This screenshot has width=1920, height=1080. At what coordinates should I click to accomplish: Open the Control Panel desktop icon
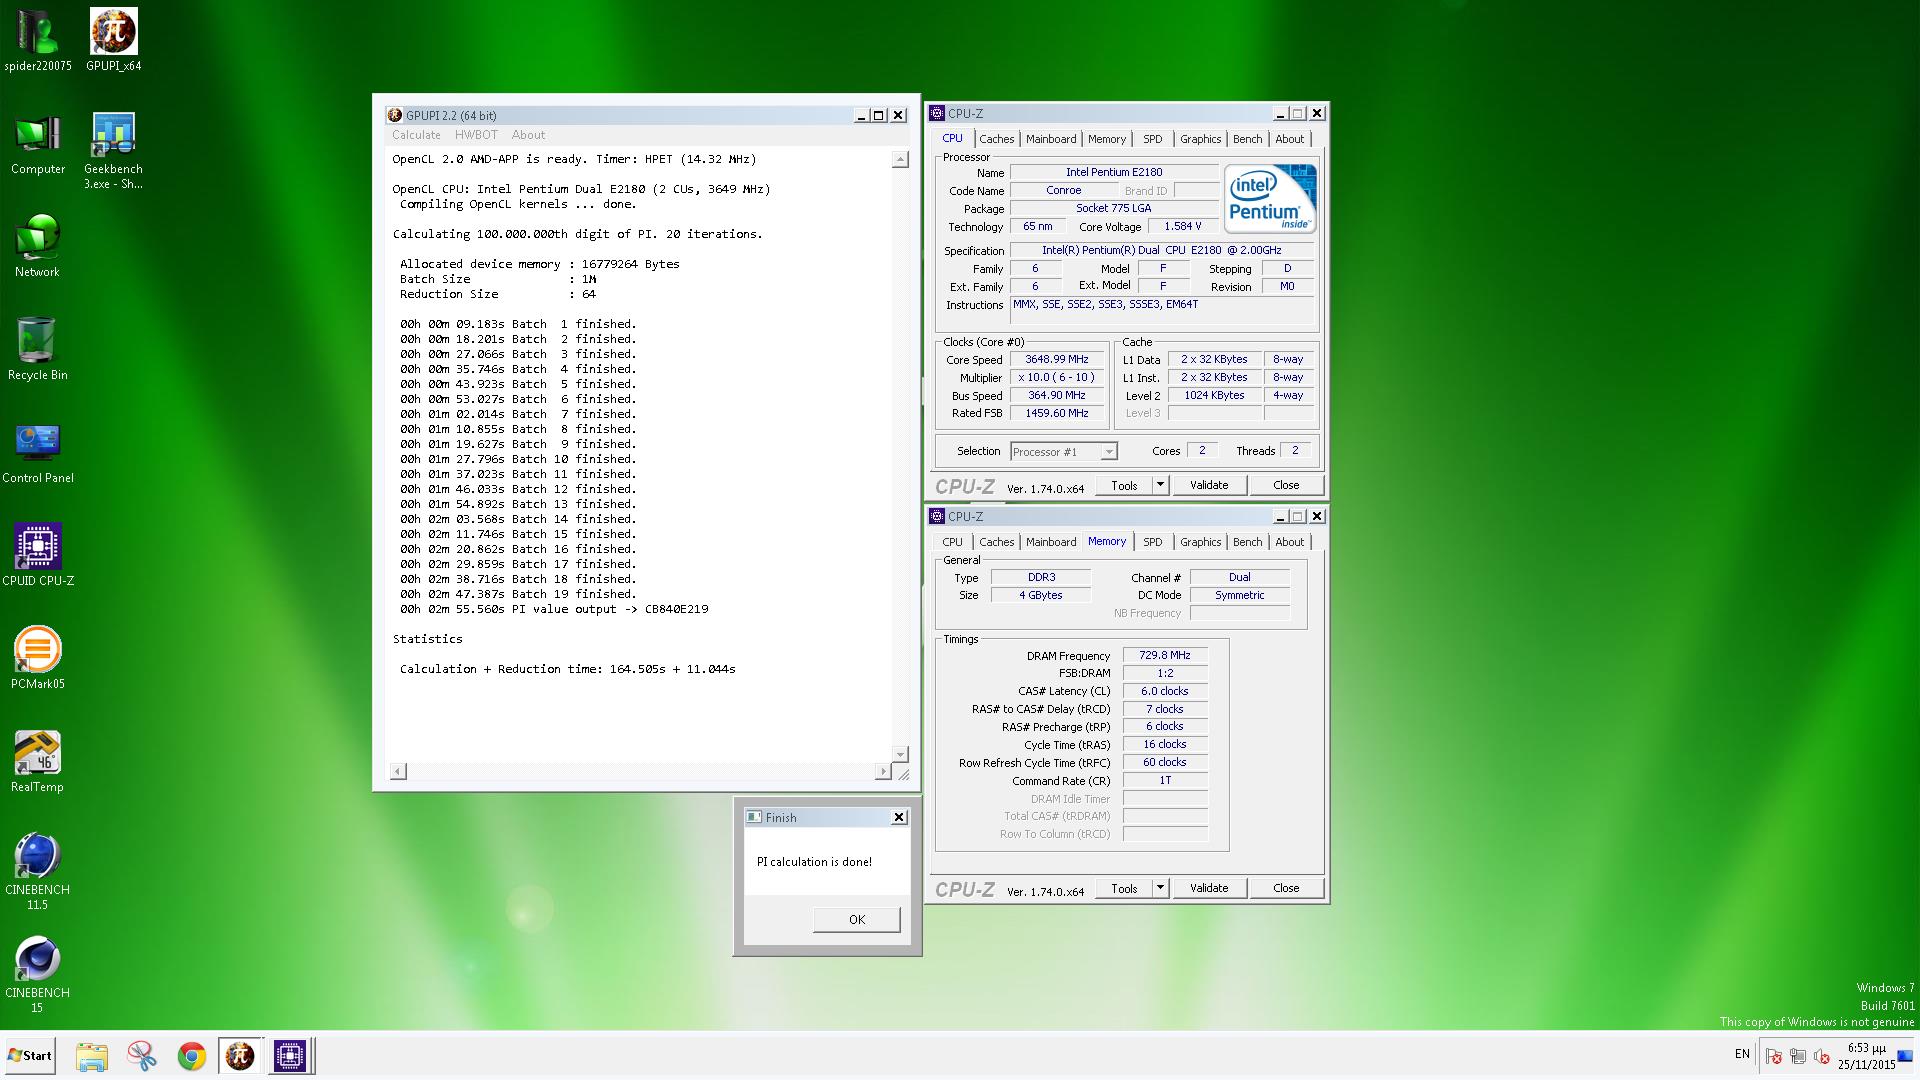pos(38,452)
